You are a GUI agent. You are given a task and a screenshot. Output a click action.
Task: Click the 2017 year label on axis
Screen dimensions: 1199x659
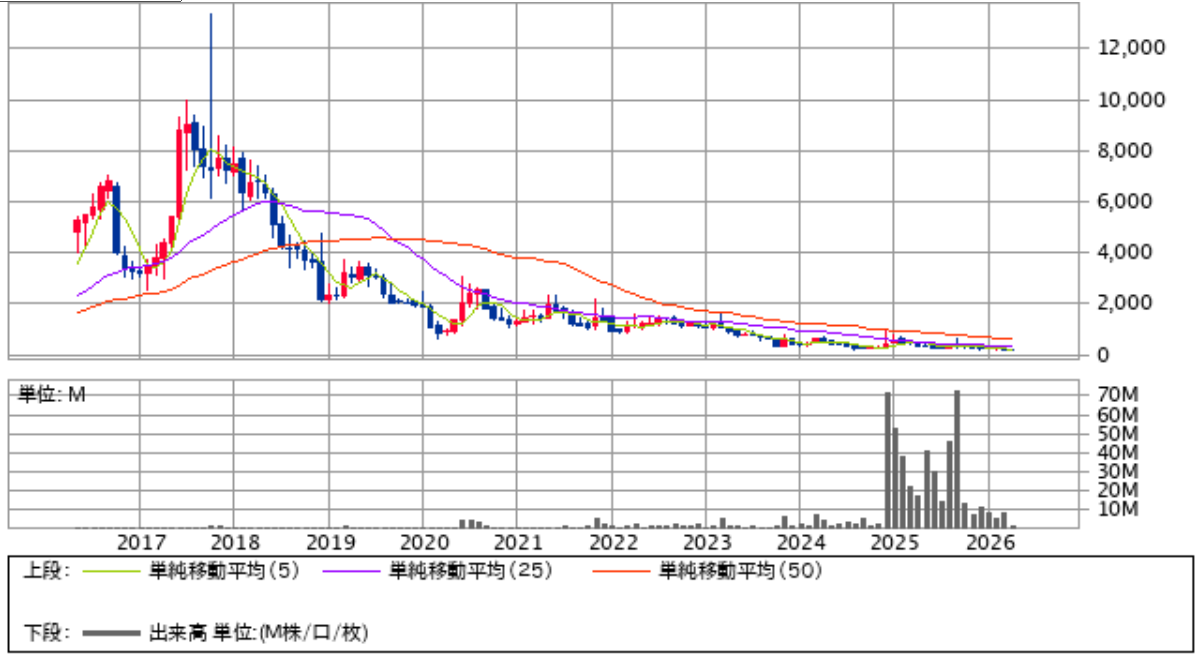(x=140, y=542)
